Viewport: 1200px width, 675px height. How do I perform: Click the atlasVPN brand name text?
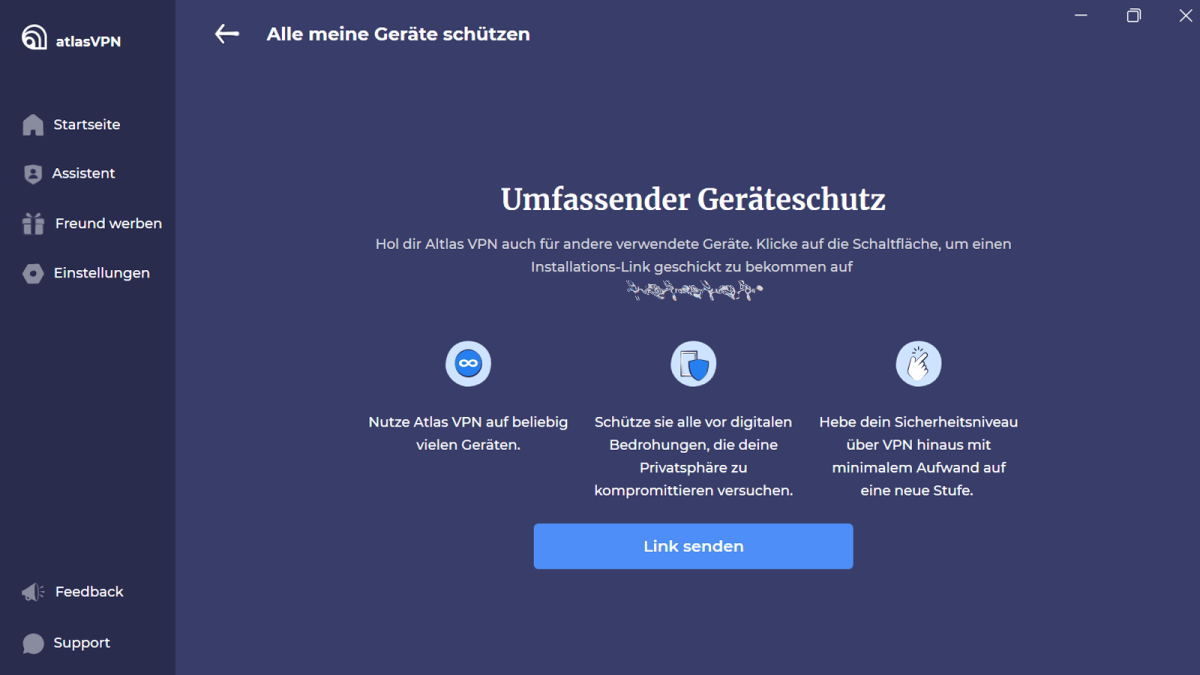(x=88, y=41)
